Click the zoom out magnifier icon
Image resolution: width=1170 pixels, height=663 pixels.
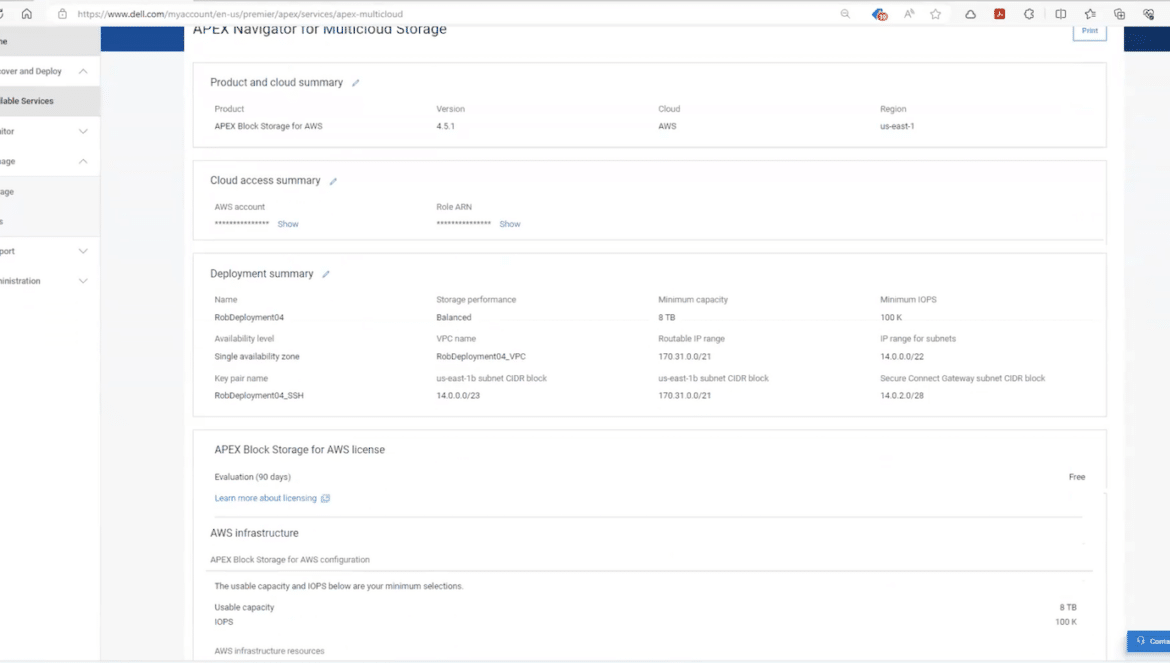click(x=845, y=13)
